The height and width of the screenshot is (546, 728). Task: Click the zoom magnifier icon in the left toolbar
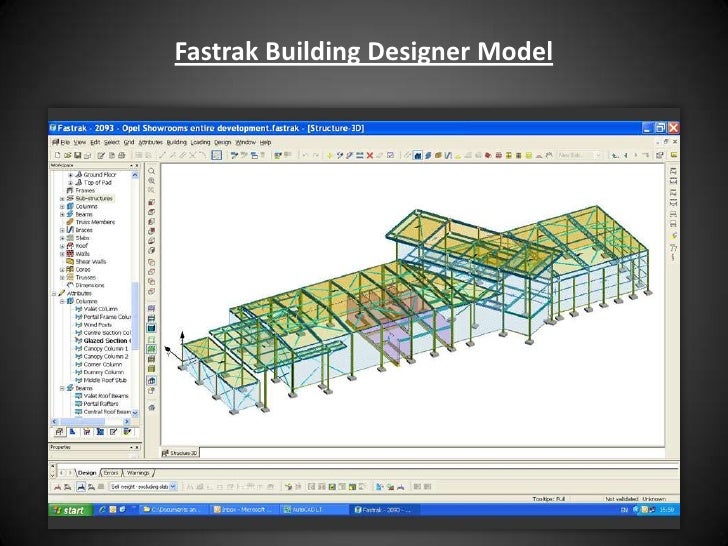(x=151, y=171)
